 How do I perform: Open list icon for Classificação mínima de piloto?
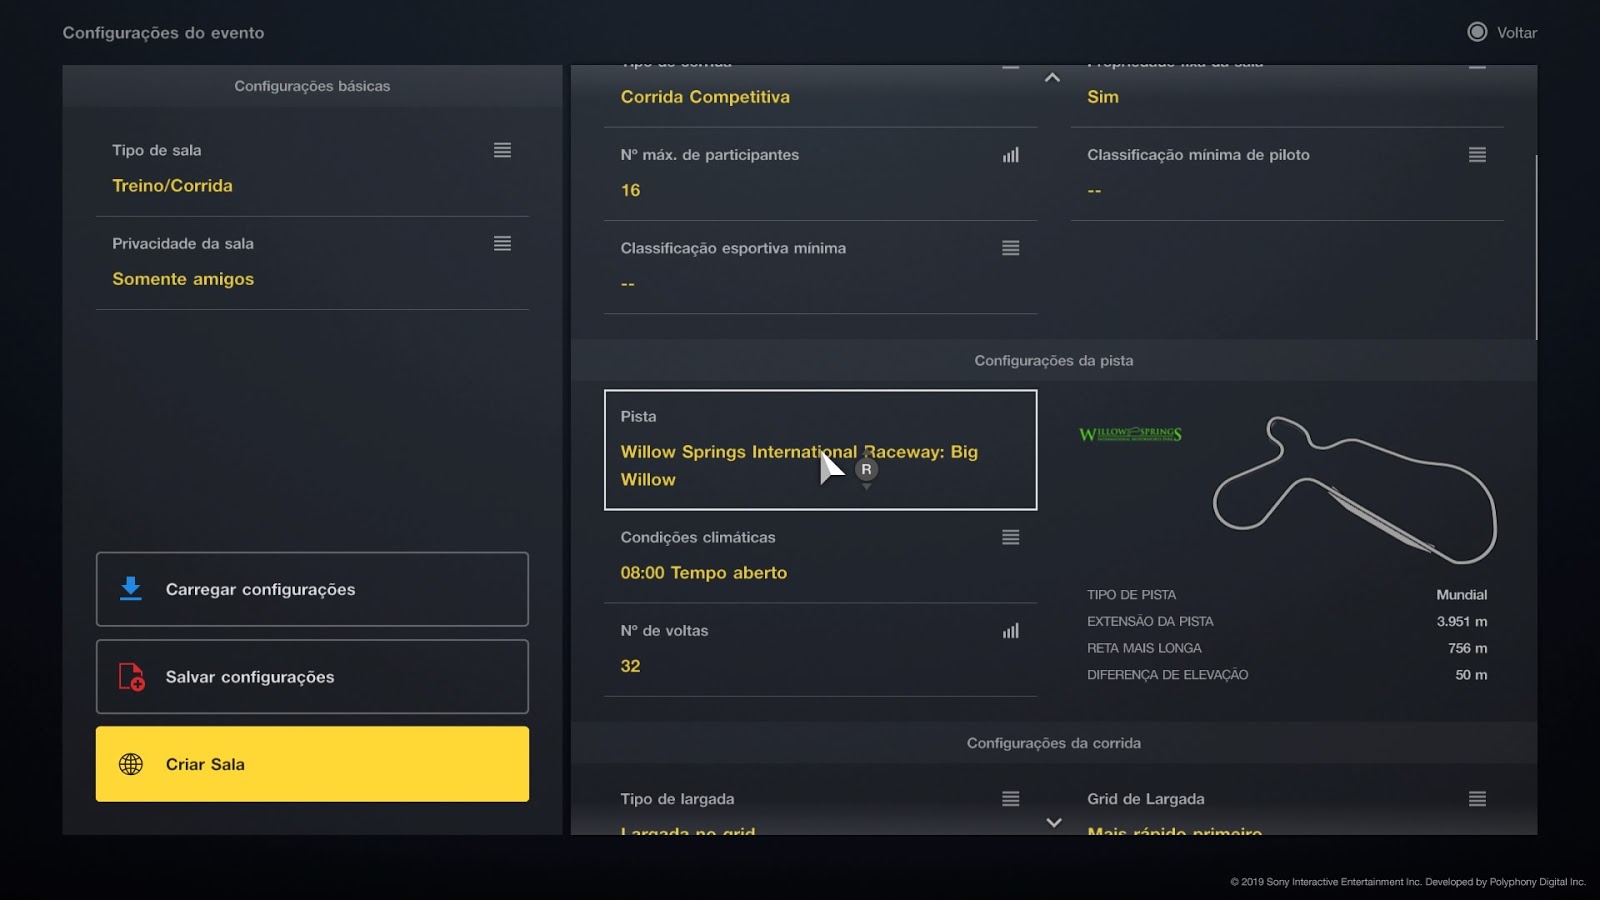pyautogui.click(x=1477, y=155)
